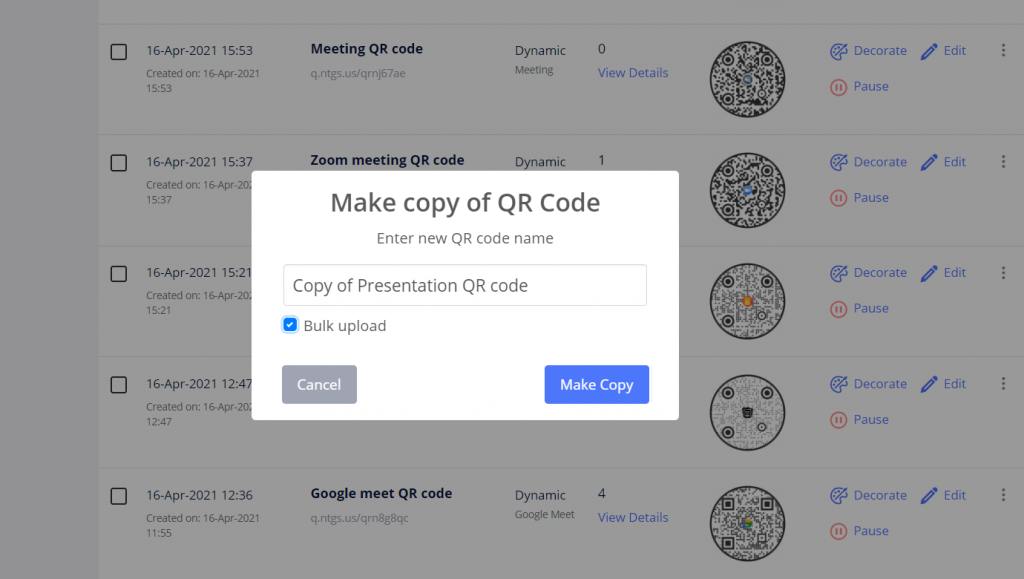Screen dimensions: 1024x579
Task: Open three-dot menu for Google meet QR code
Action: (1003, 496)
